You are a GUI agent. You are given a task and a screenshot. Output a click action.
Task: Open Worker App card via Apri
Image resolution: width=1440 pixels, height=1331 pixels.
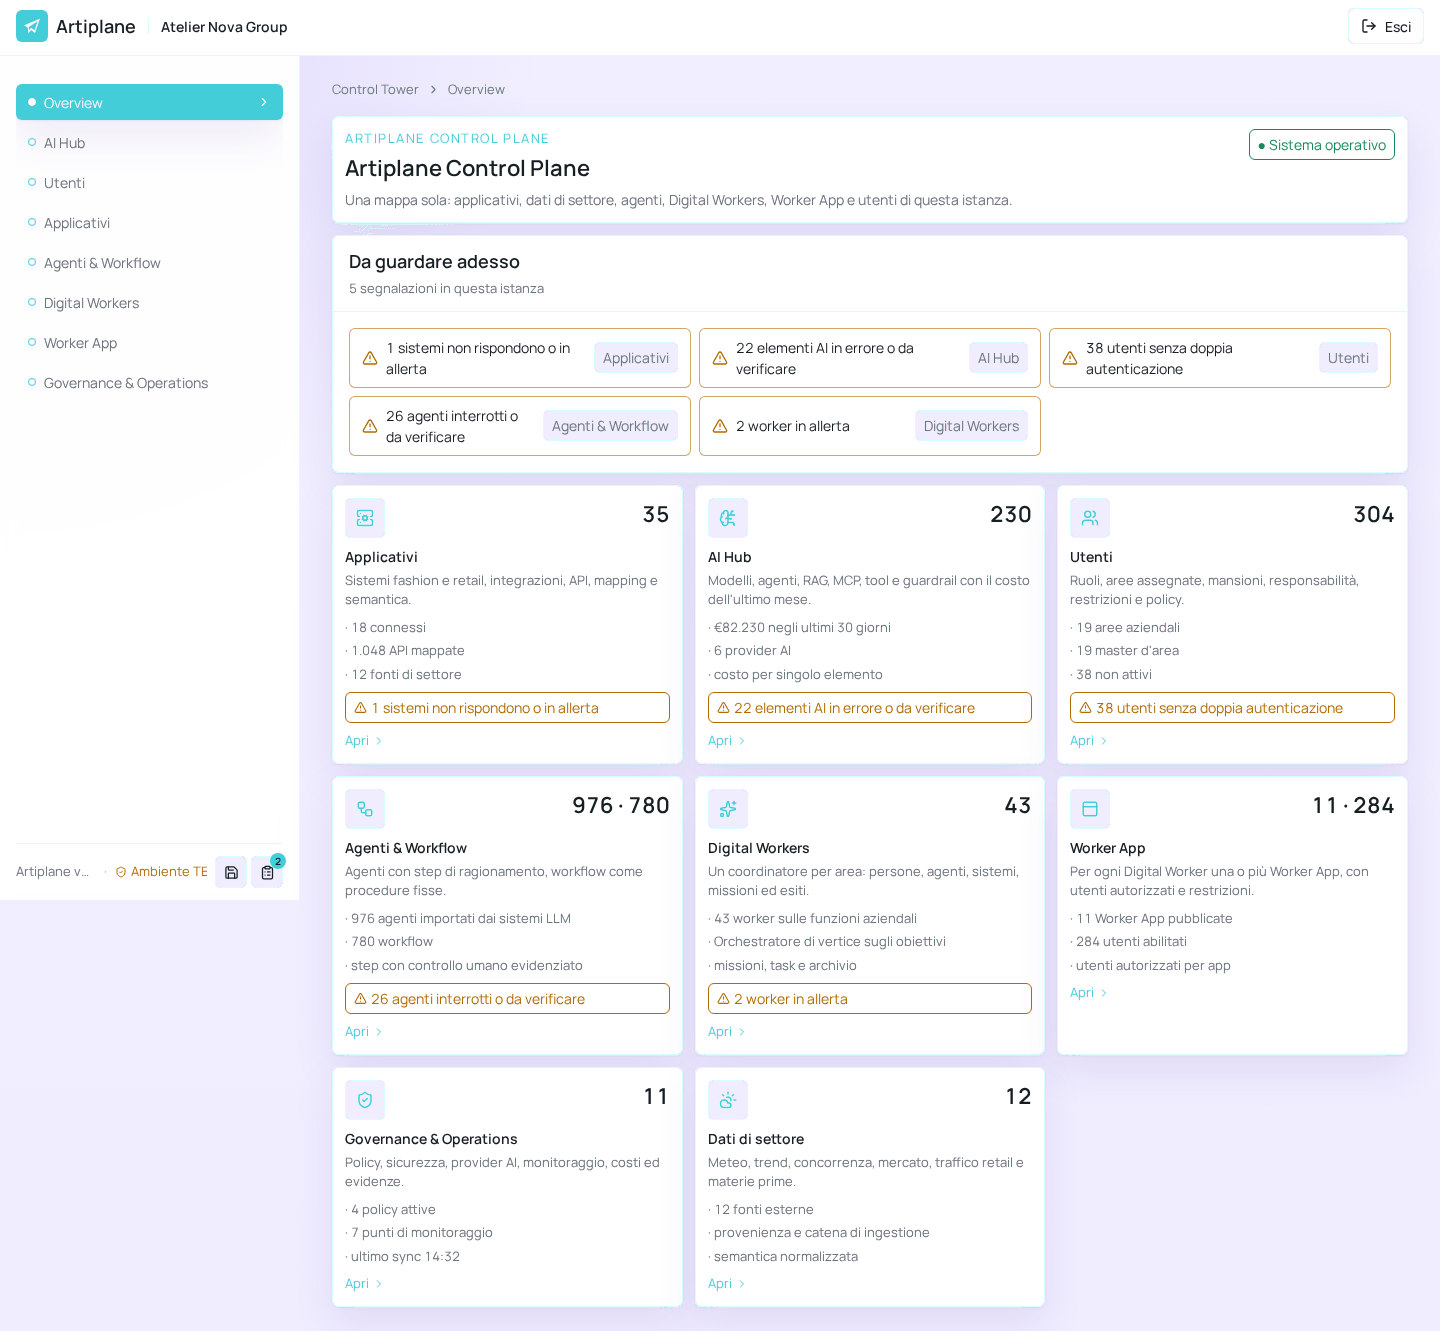click(x=1089, y=993)
